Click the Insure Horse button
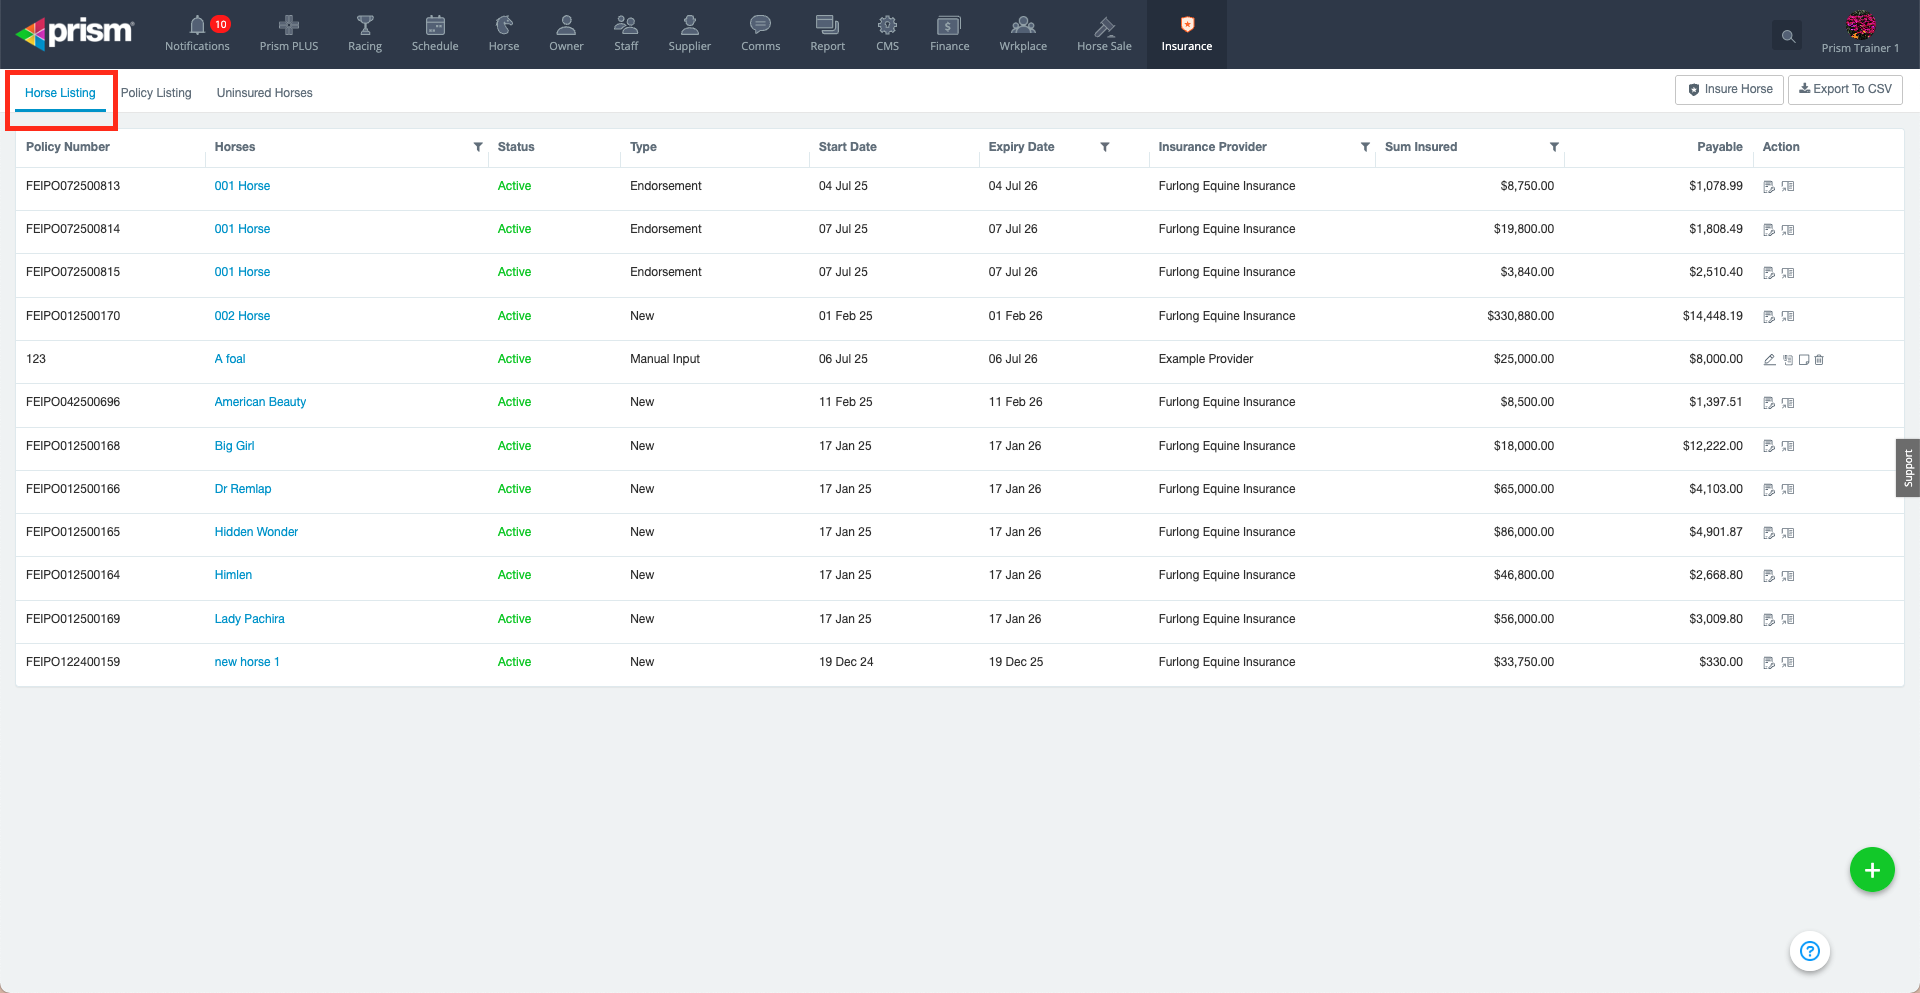The width and height of the screenshot is (1920, 993). 1730,89
